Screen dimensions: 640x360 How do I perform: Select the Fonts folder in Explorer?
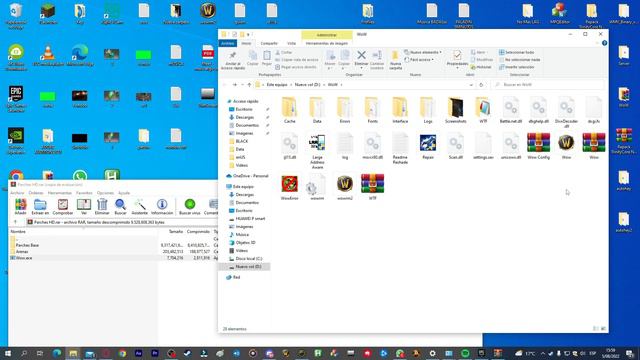372,111
